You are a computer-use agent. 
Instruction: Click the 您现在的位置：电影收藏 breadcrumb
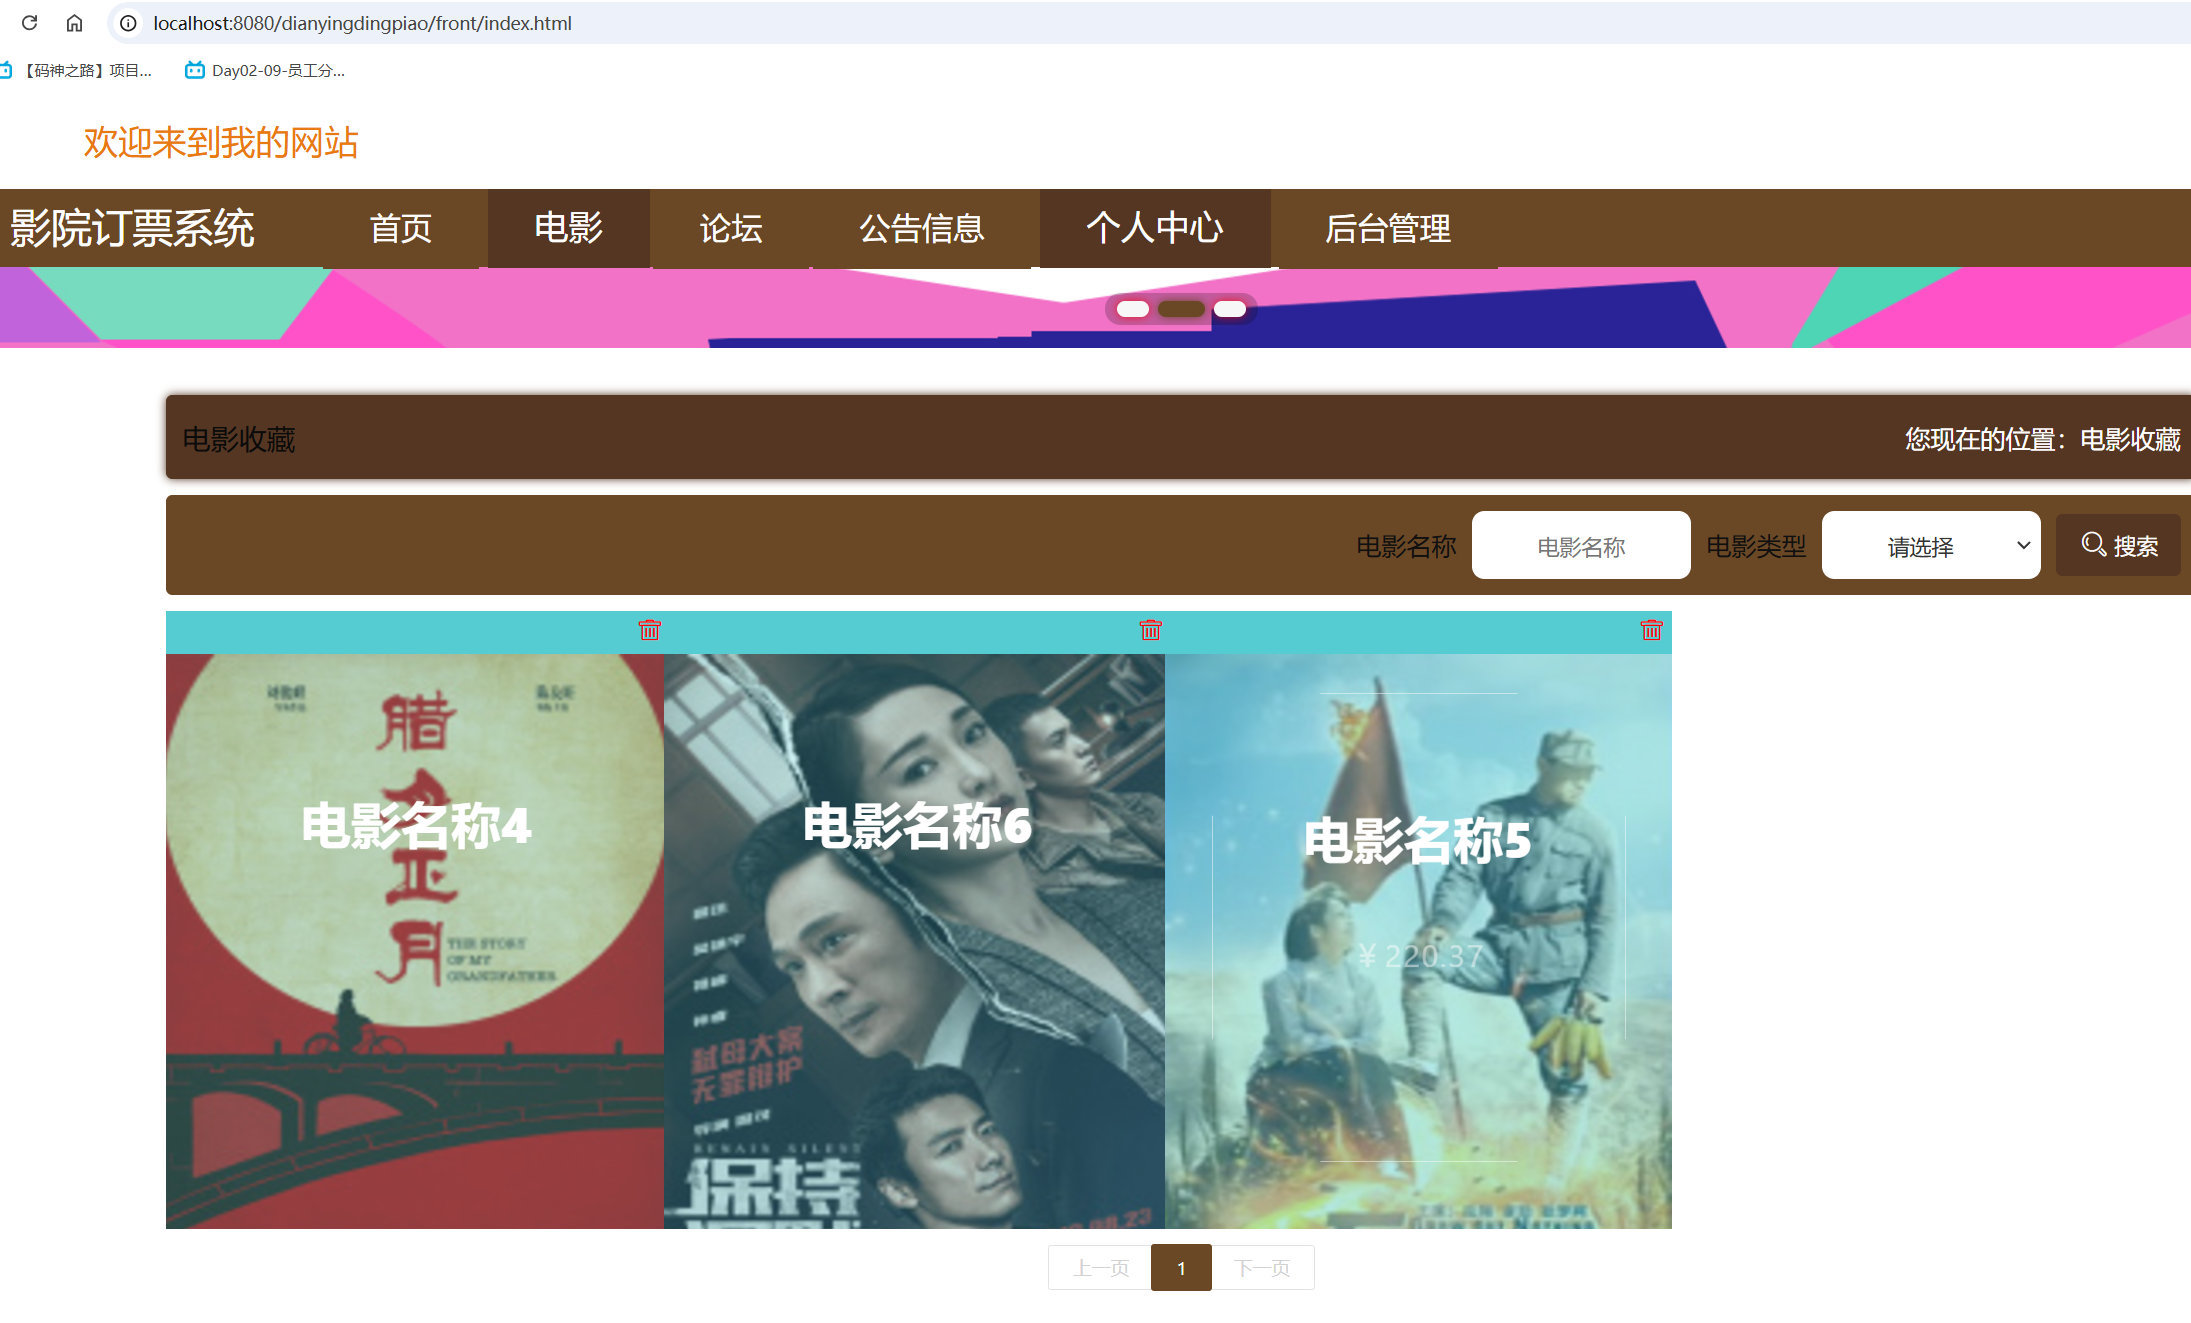pyautogui.click(x=2042, y=439)
